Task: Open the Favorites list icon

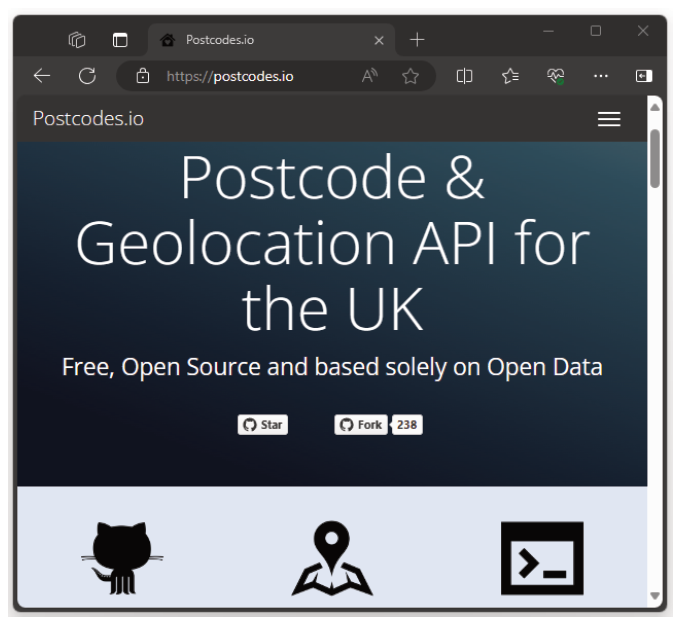Action: 510,76
